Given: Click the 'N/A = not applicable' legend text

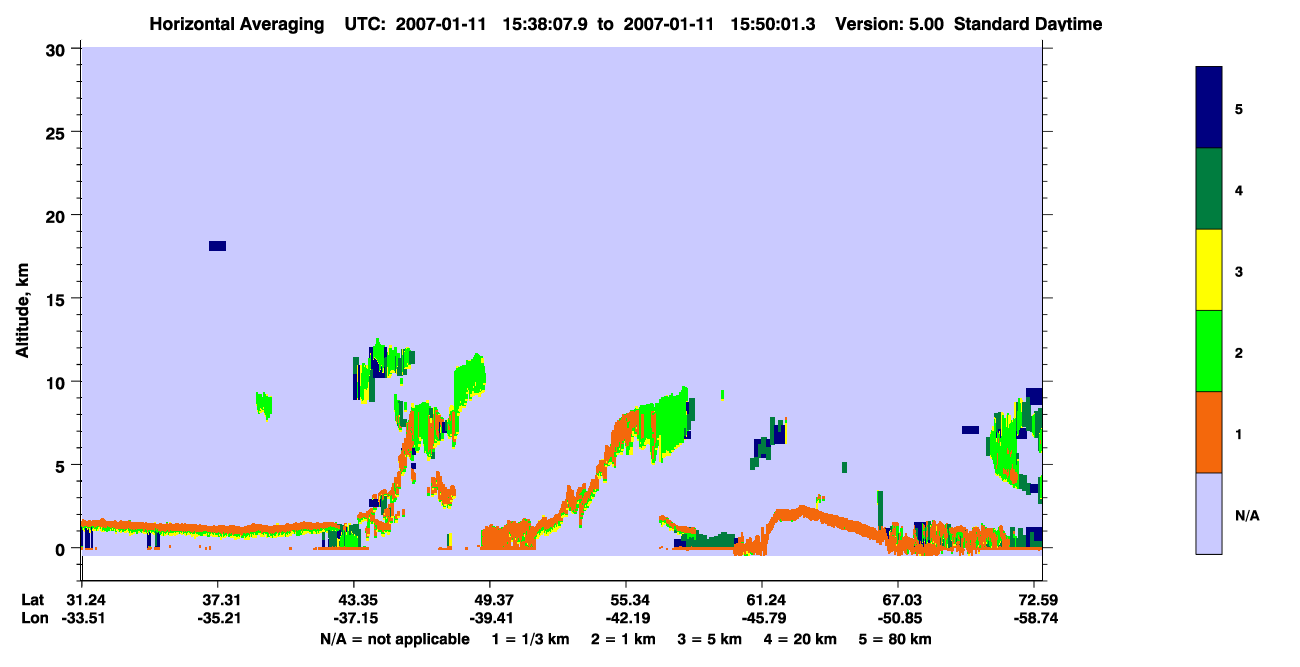Looking at the screenshot, I should [394, 639].
